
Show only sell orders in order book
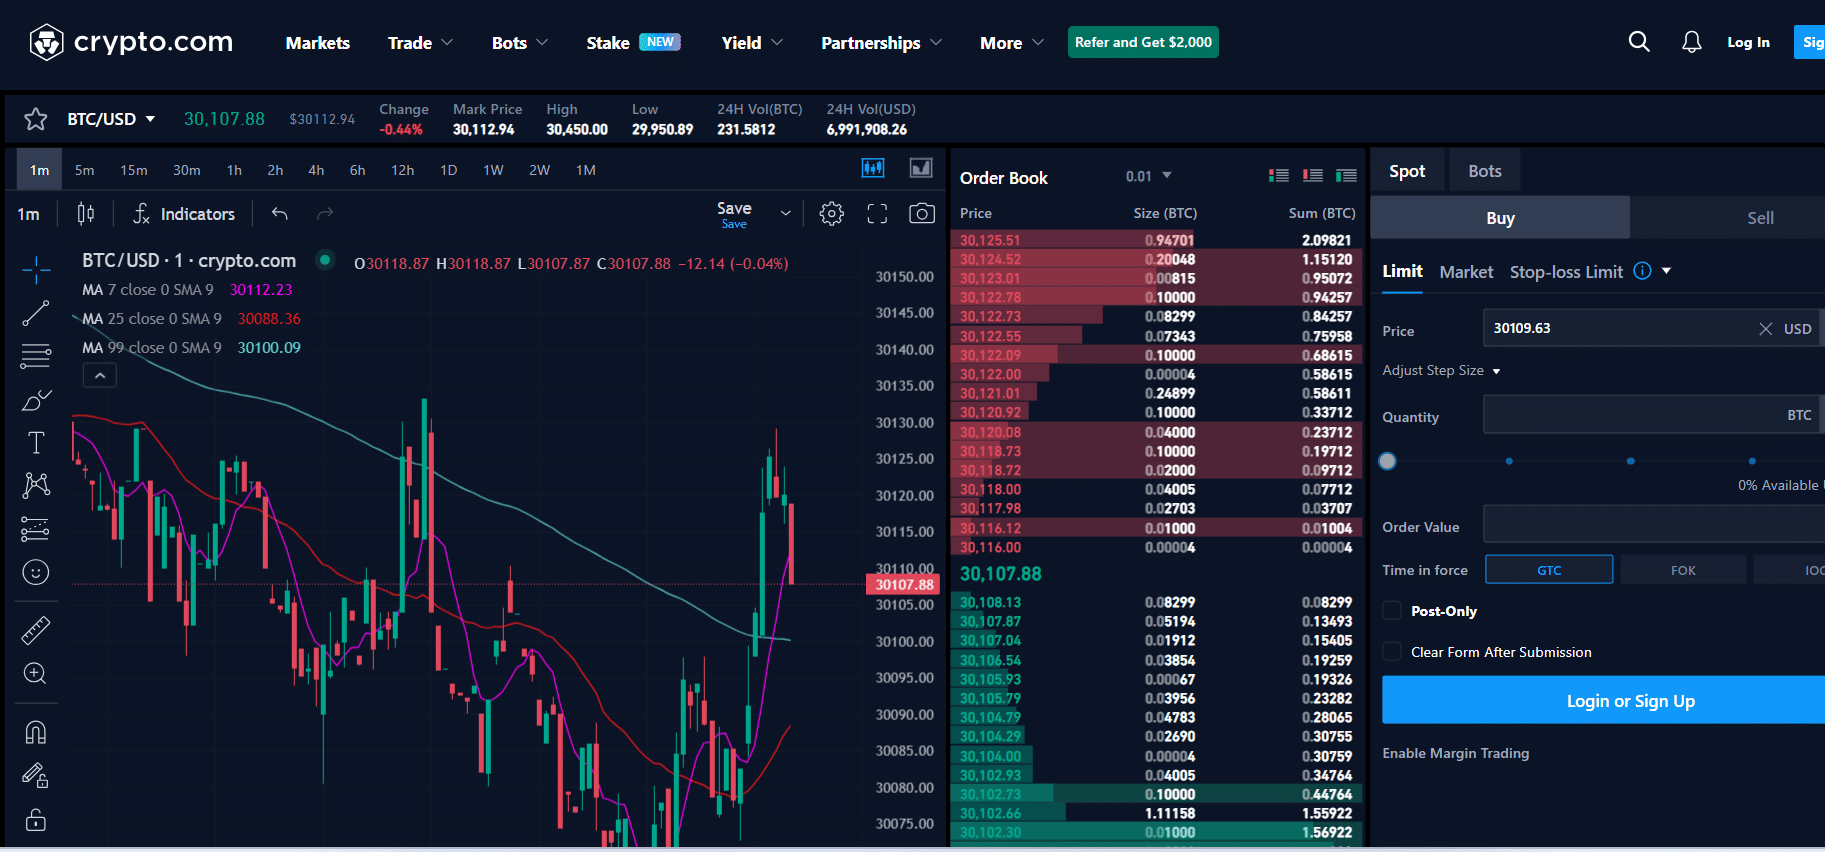[x=1313, y=176]
